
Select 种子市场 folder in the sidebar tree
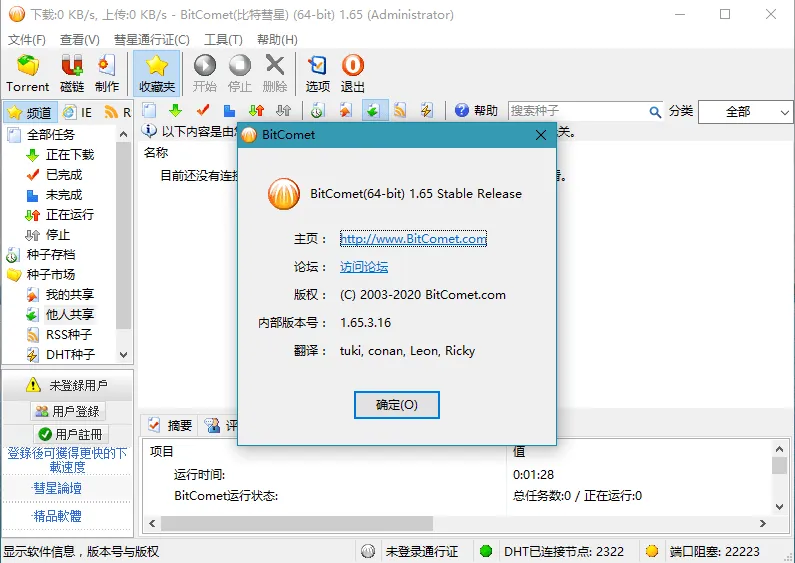[x=50, y=274]
